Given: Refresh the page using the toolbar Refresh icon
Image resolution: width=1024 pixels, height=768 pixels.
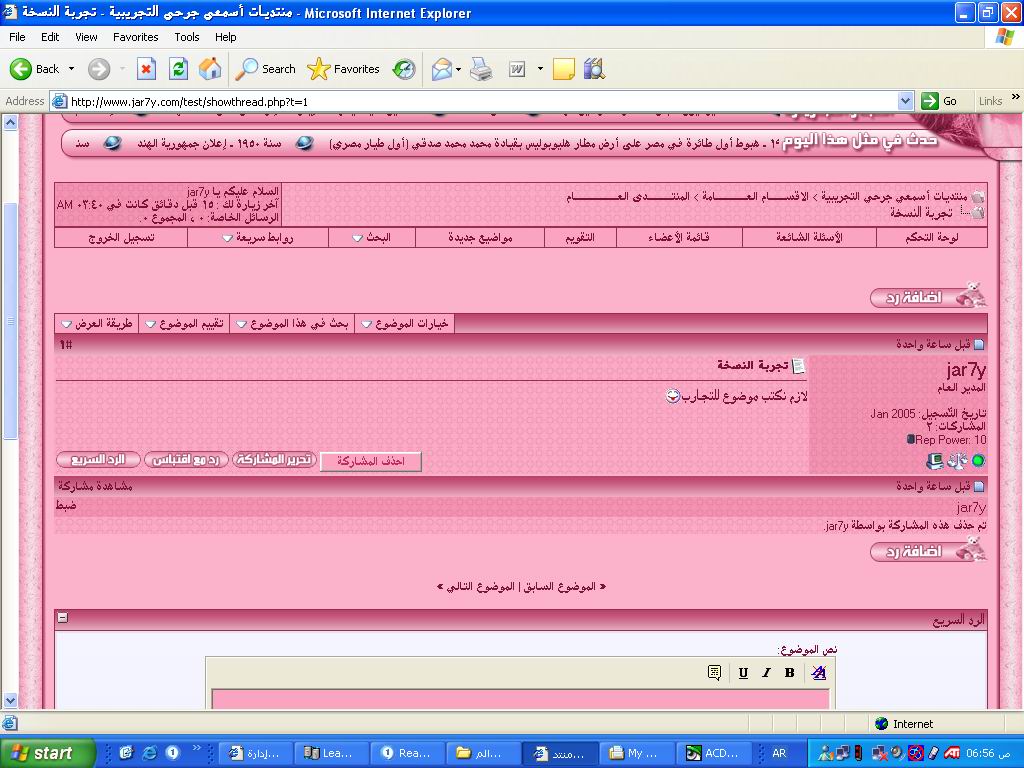Looking at the screenshot, I should [x=178, y=69].
